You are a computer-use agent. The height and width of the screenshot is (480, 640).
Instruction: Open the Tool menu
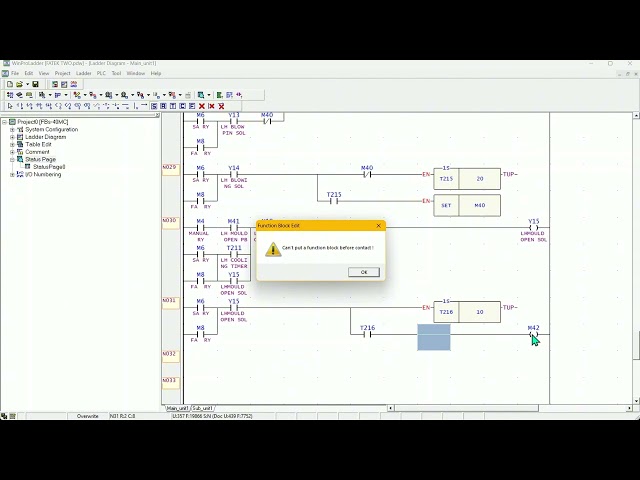point(116,73)
